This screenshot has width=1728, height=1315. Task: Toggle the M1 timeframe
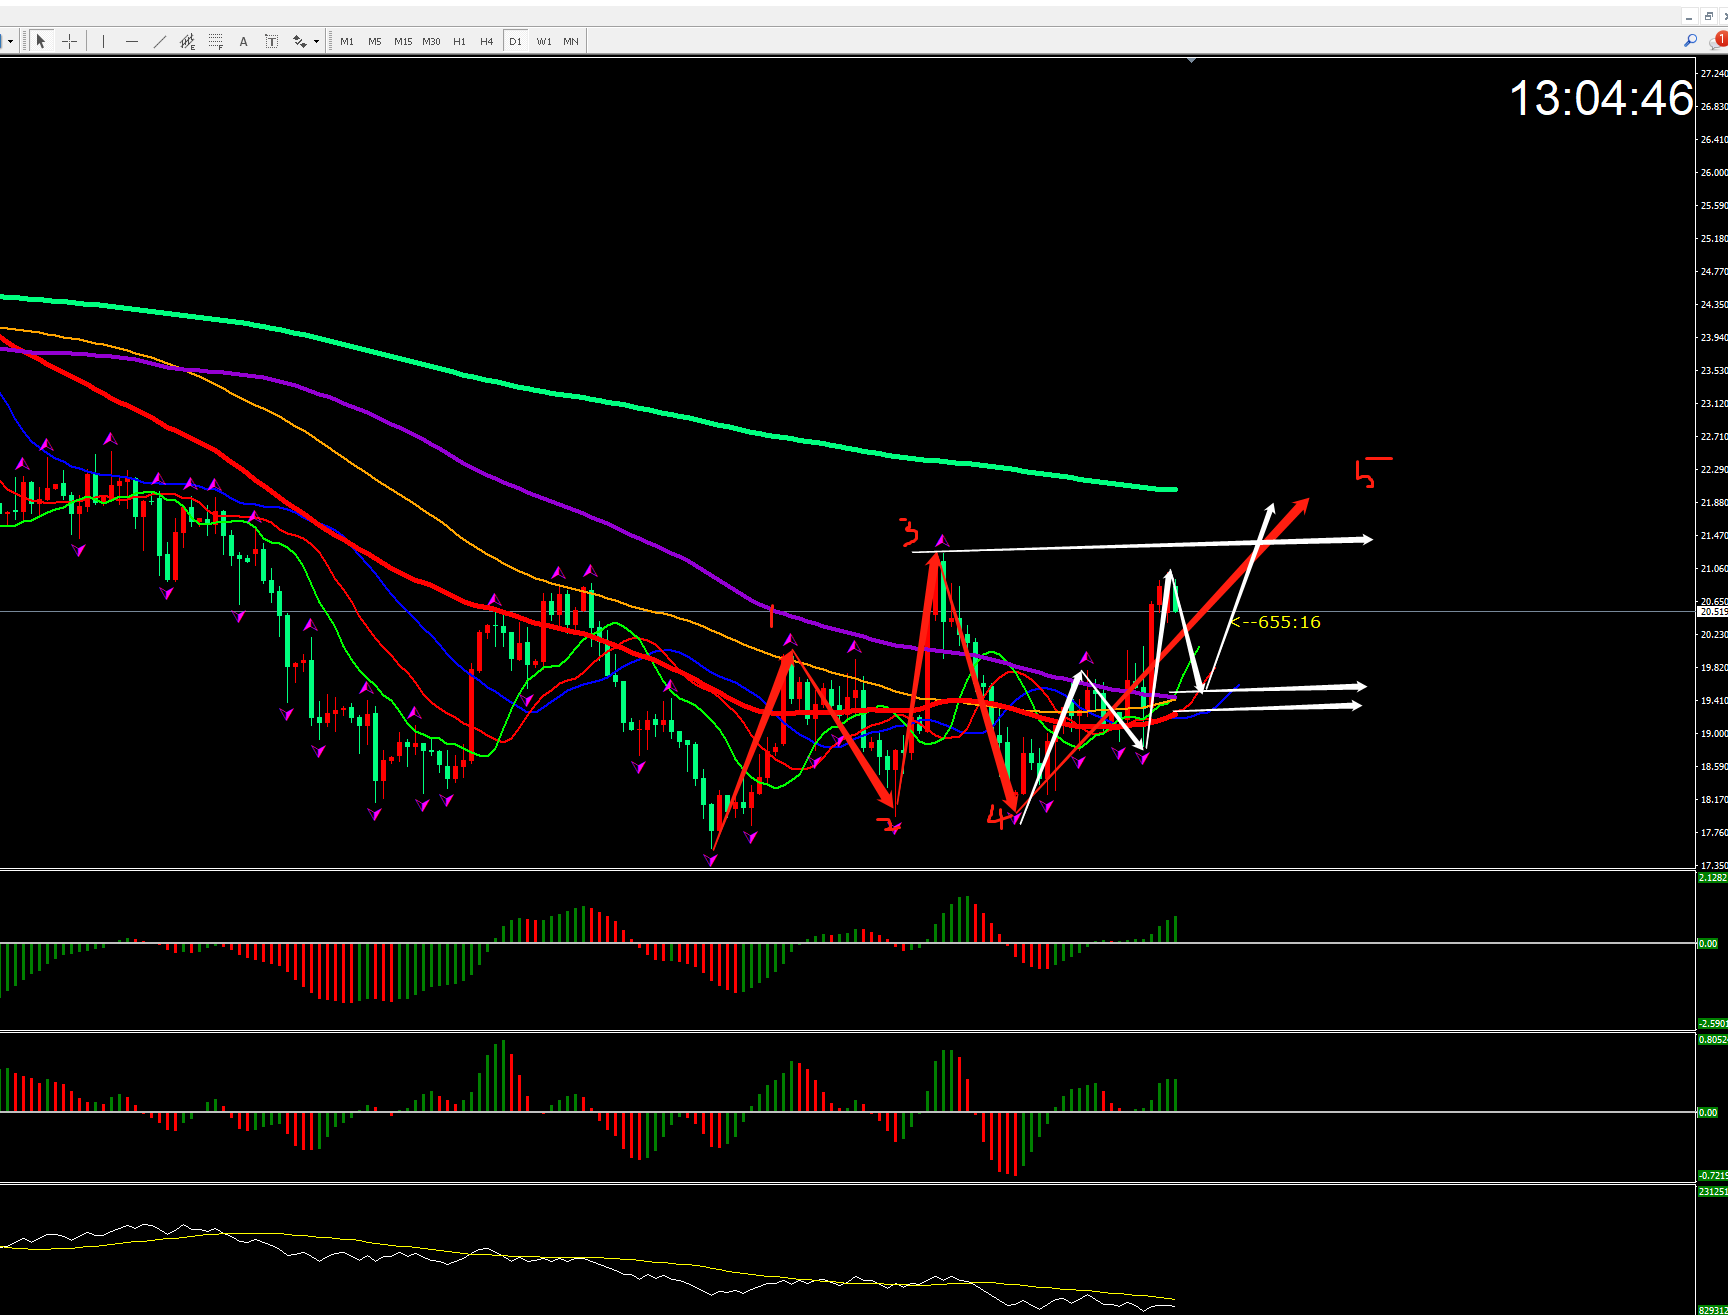pyautogui.click(x=347, y=41)
